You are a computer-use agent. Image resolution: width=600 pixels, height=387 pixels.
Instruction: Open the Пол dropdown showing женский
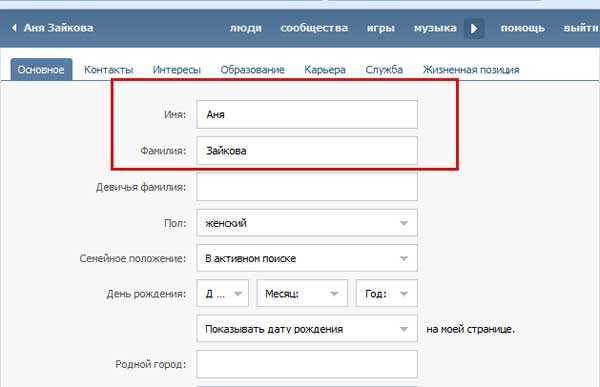(307, 223)
